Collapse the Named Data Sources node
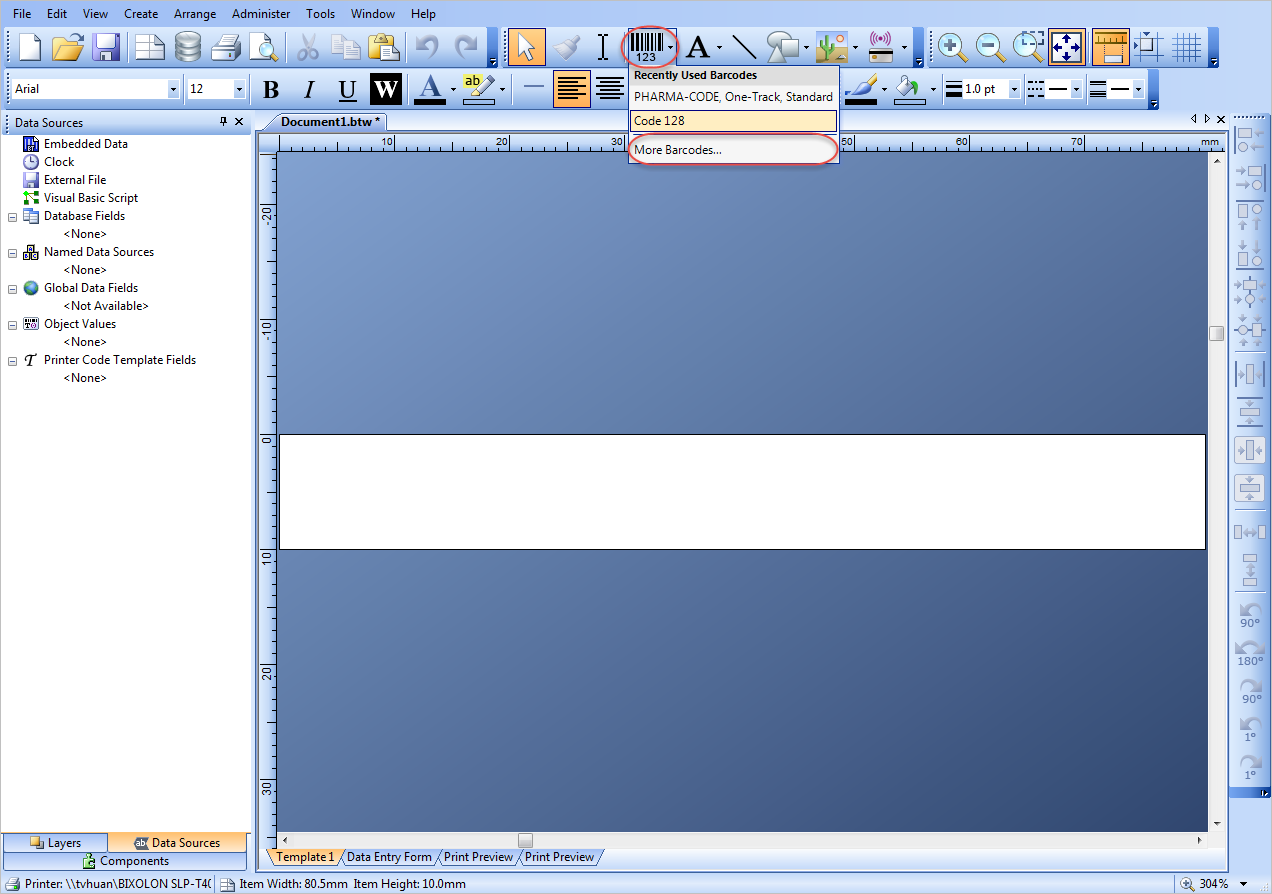 12,252
